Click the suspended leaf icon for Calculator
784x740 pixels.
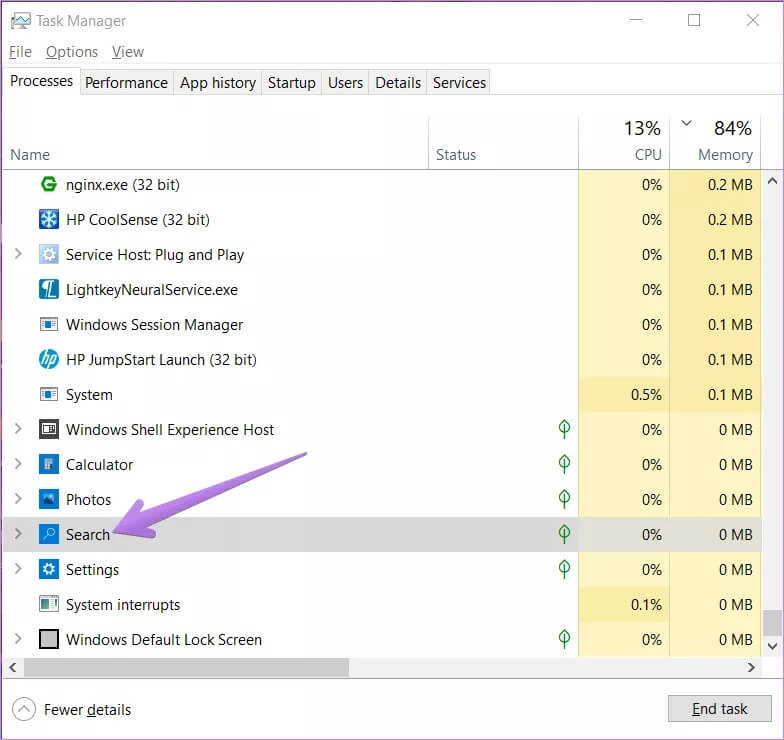pos(564,464)
